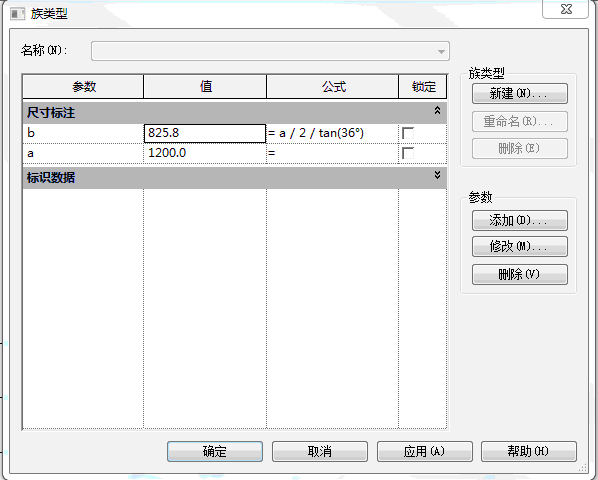Click the 公式 column header
The width and height of the screenshot is (598, 480).
point(333,87)
